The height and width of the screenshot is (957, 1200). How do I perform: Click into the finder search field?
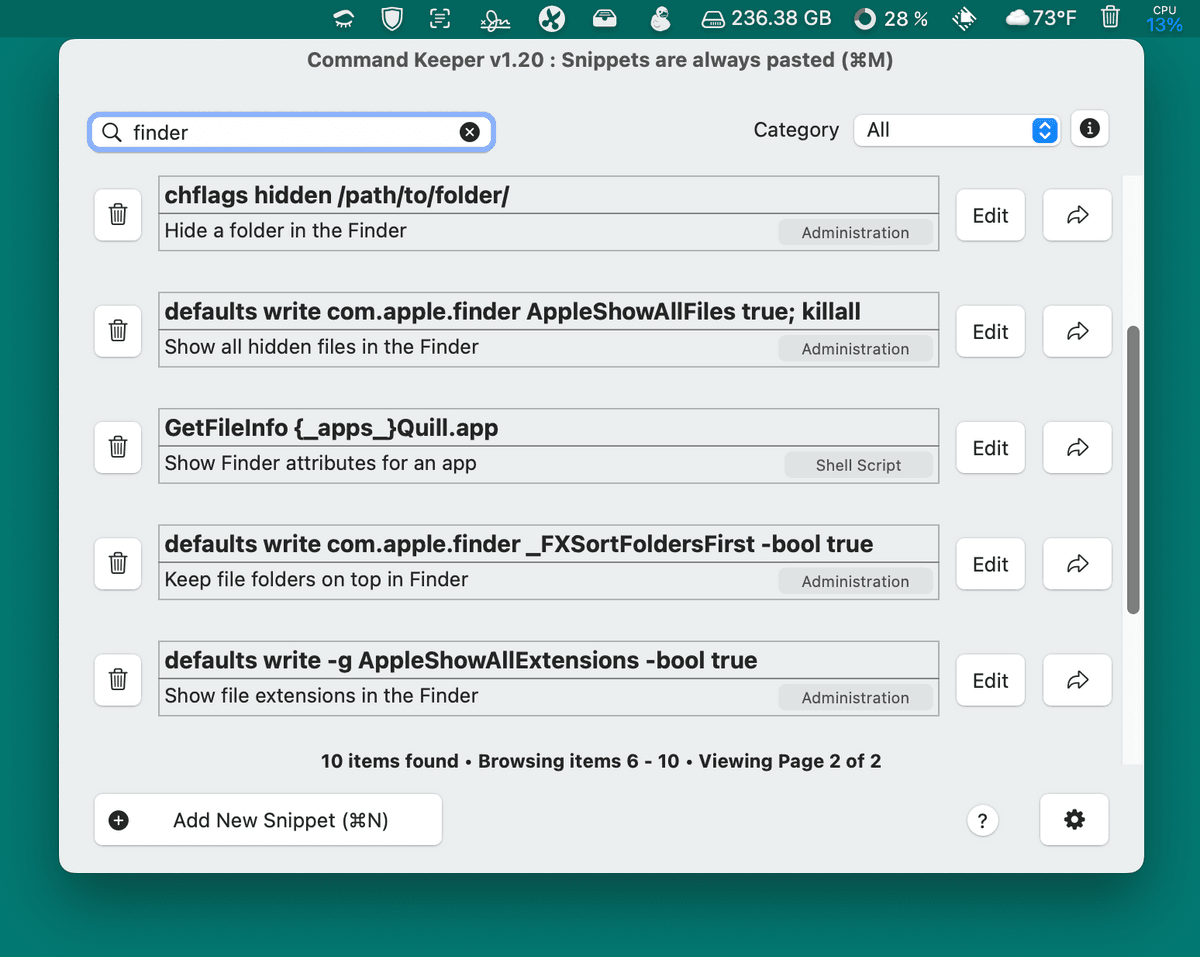coord(290,132)
